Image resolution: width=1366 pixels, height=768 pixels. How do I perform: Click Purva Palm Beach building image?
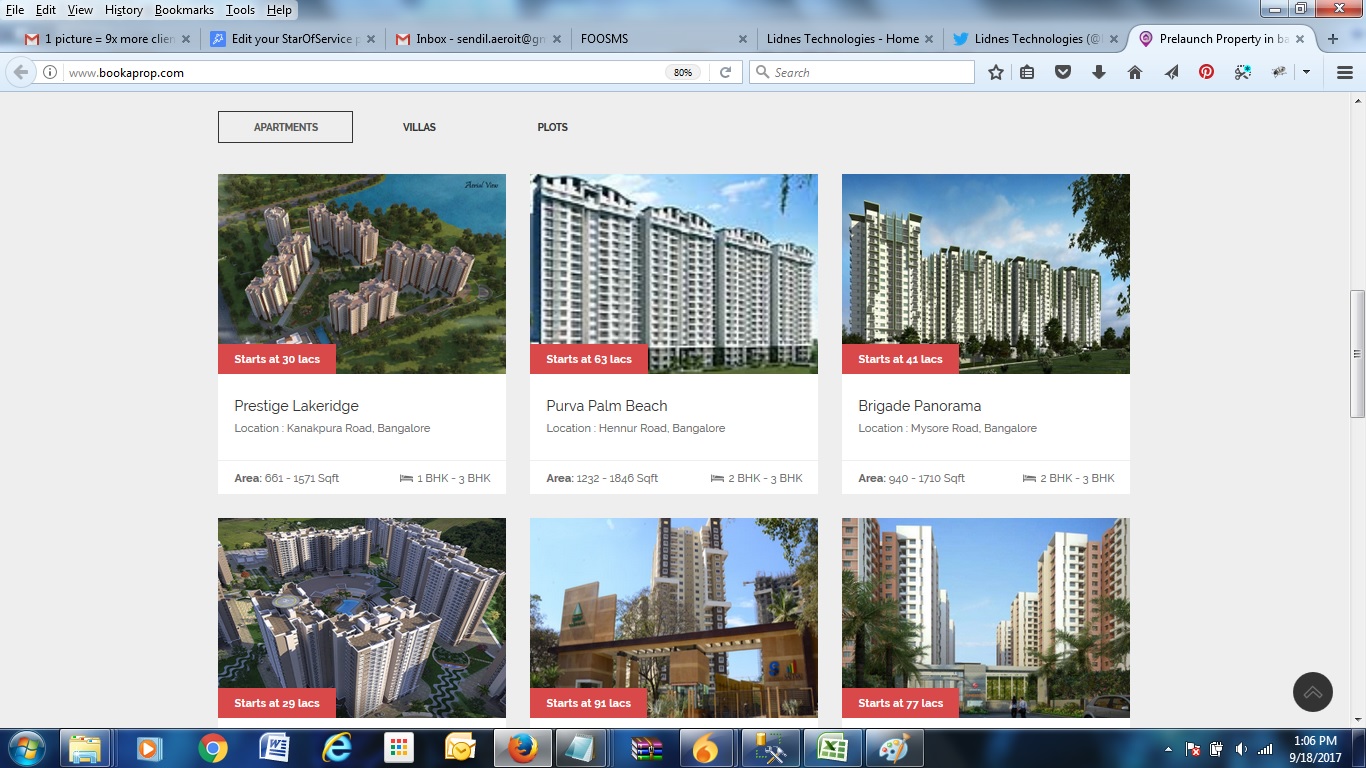click(x=674, y=274)
